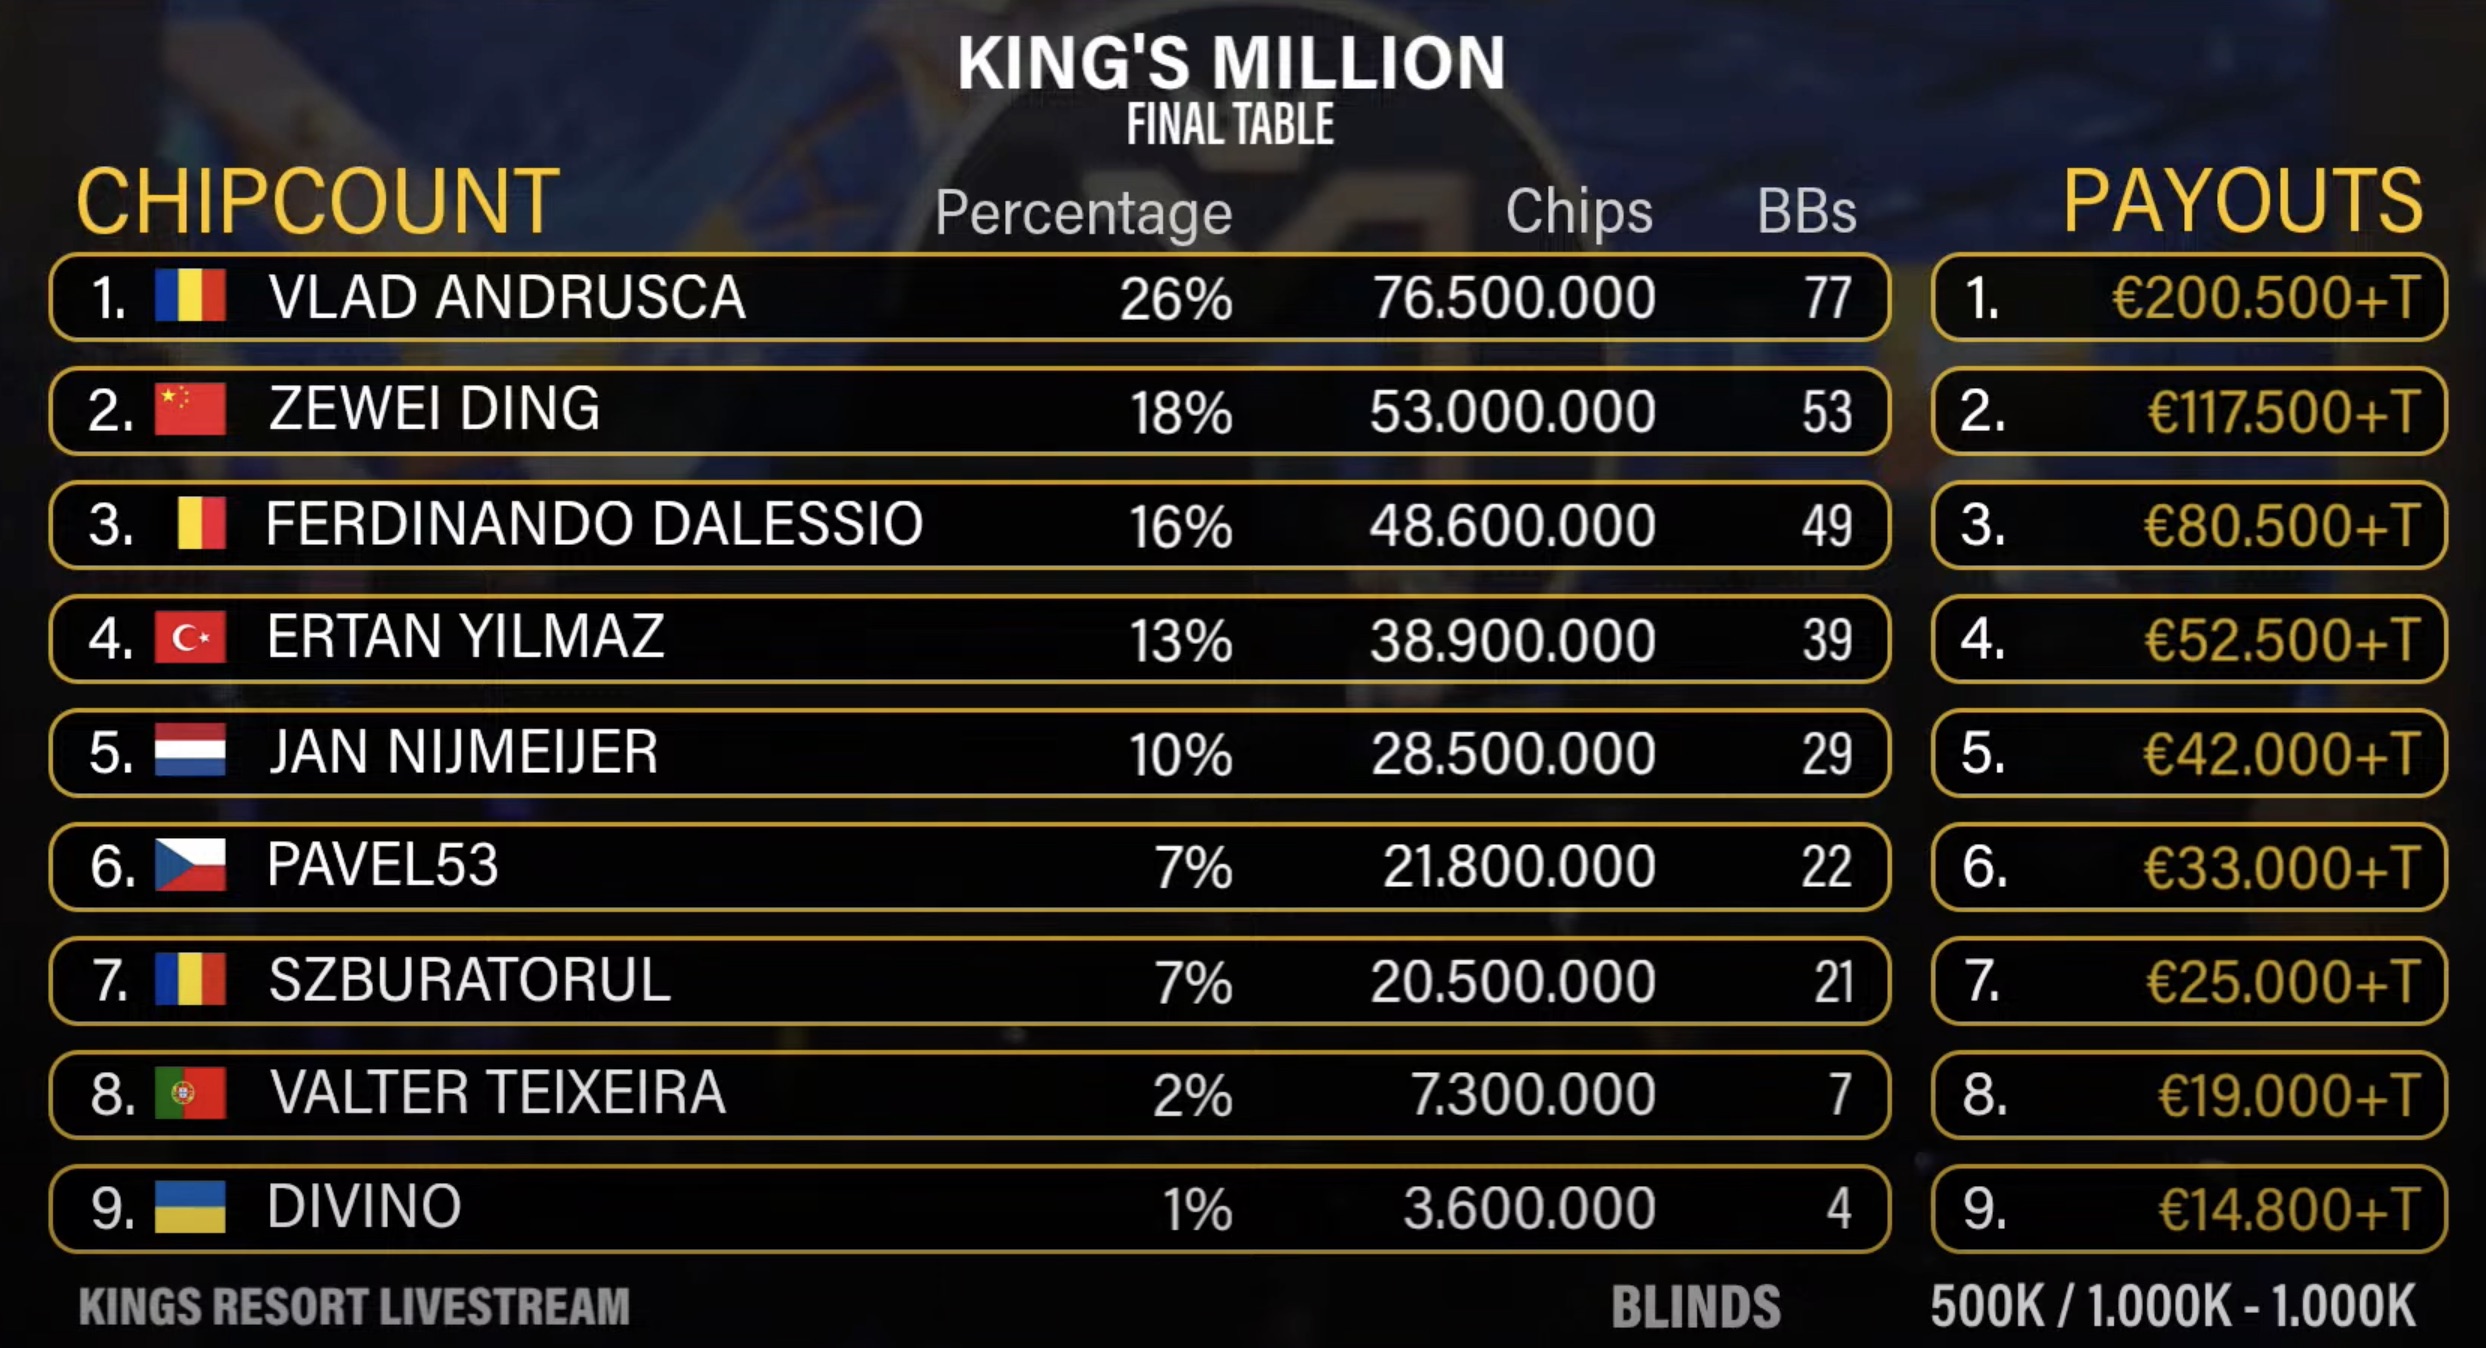2486x1348 pixels.
Task: Select the Percentage column header
Action: tap(1083, 213)
